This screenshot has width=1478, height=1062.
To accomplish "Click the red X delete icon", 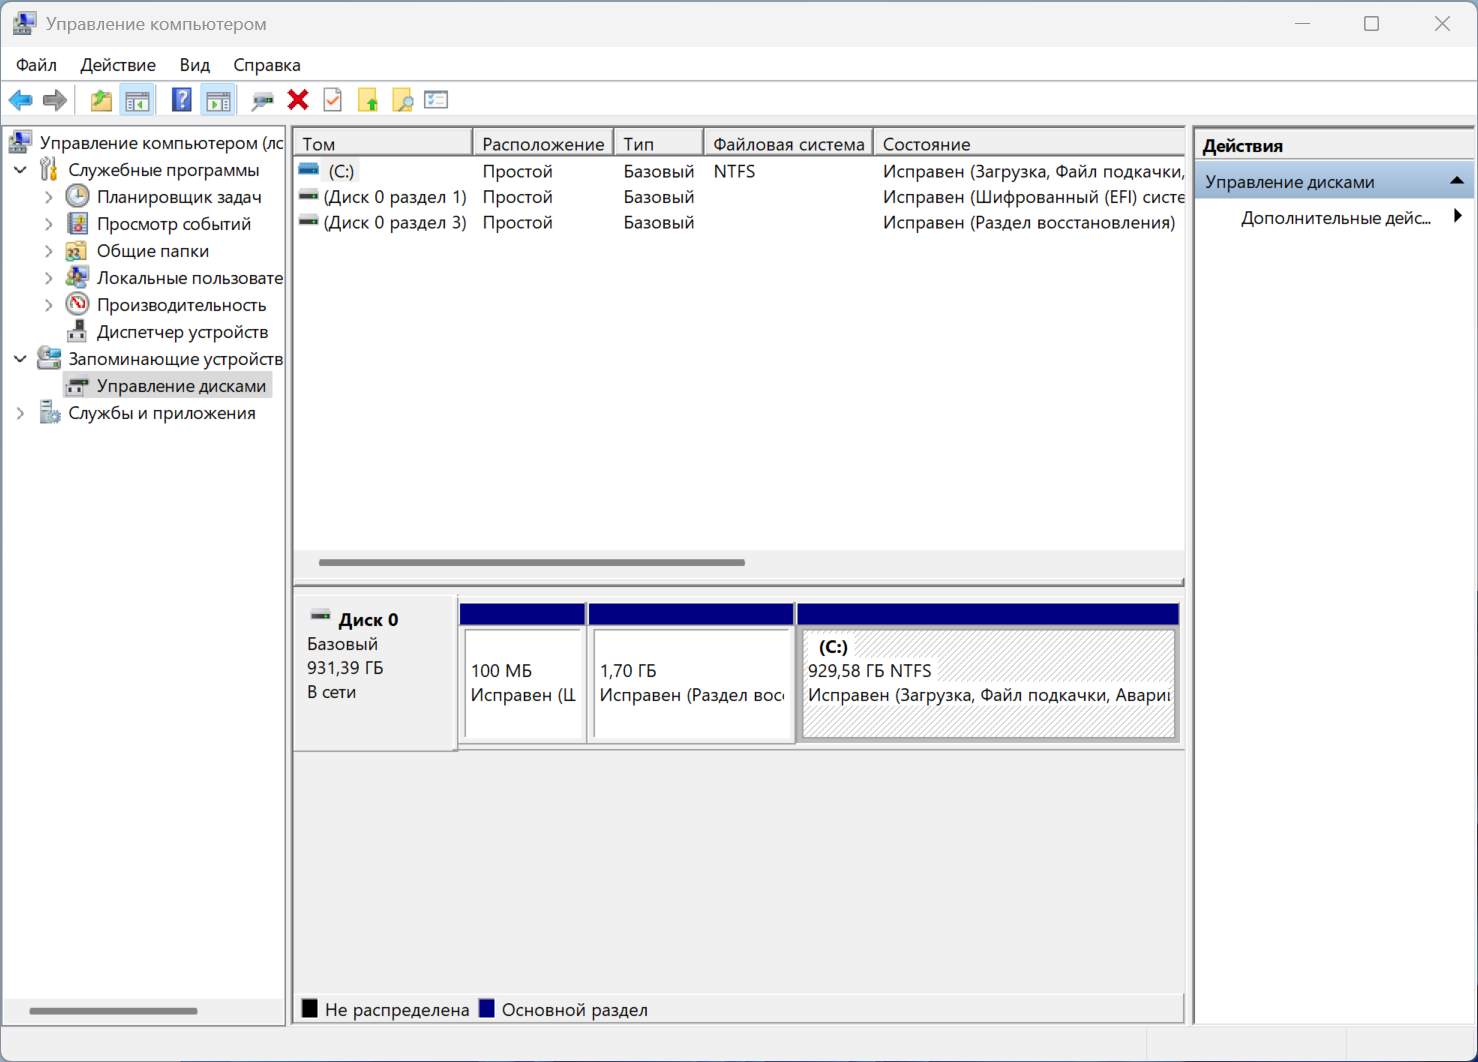I will 298,100.
